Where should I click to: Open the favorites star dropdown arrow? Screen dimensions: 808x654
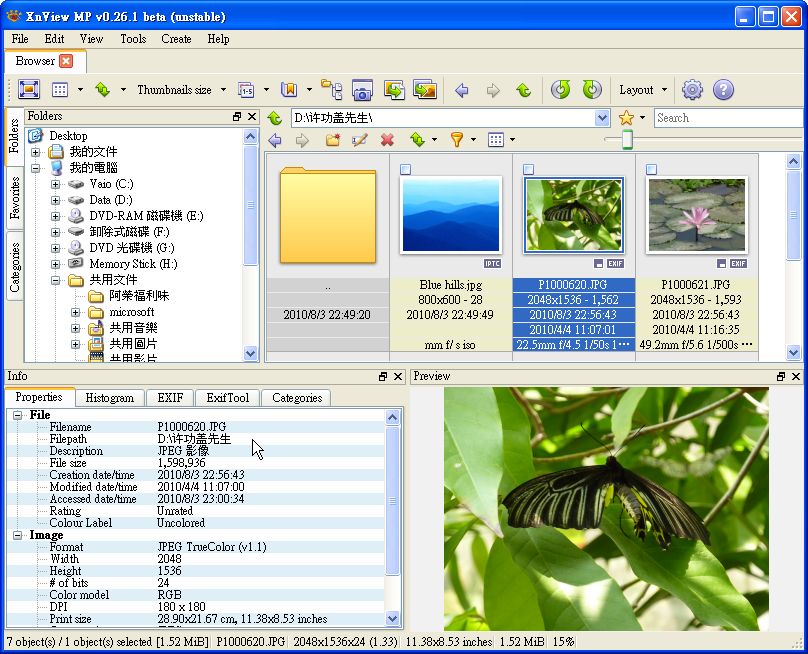[643, 118]
